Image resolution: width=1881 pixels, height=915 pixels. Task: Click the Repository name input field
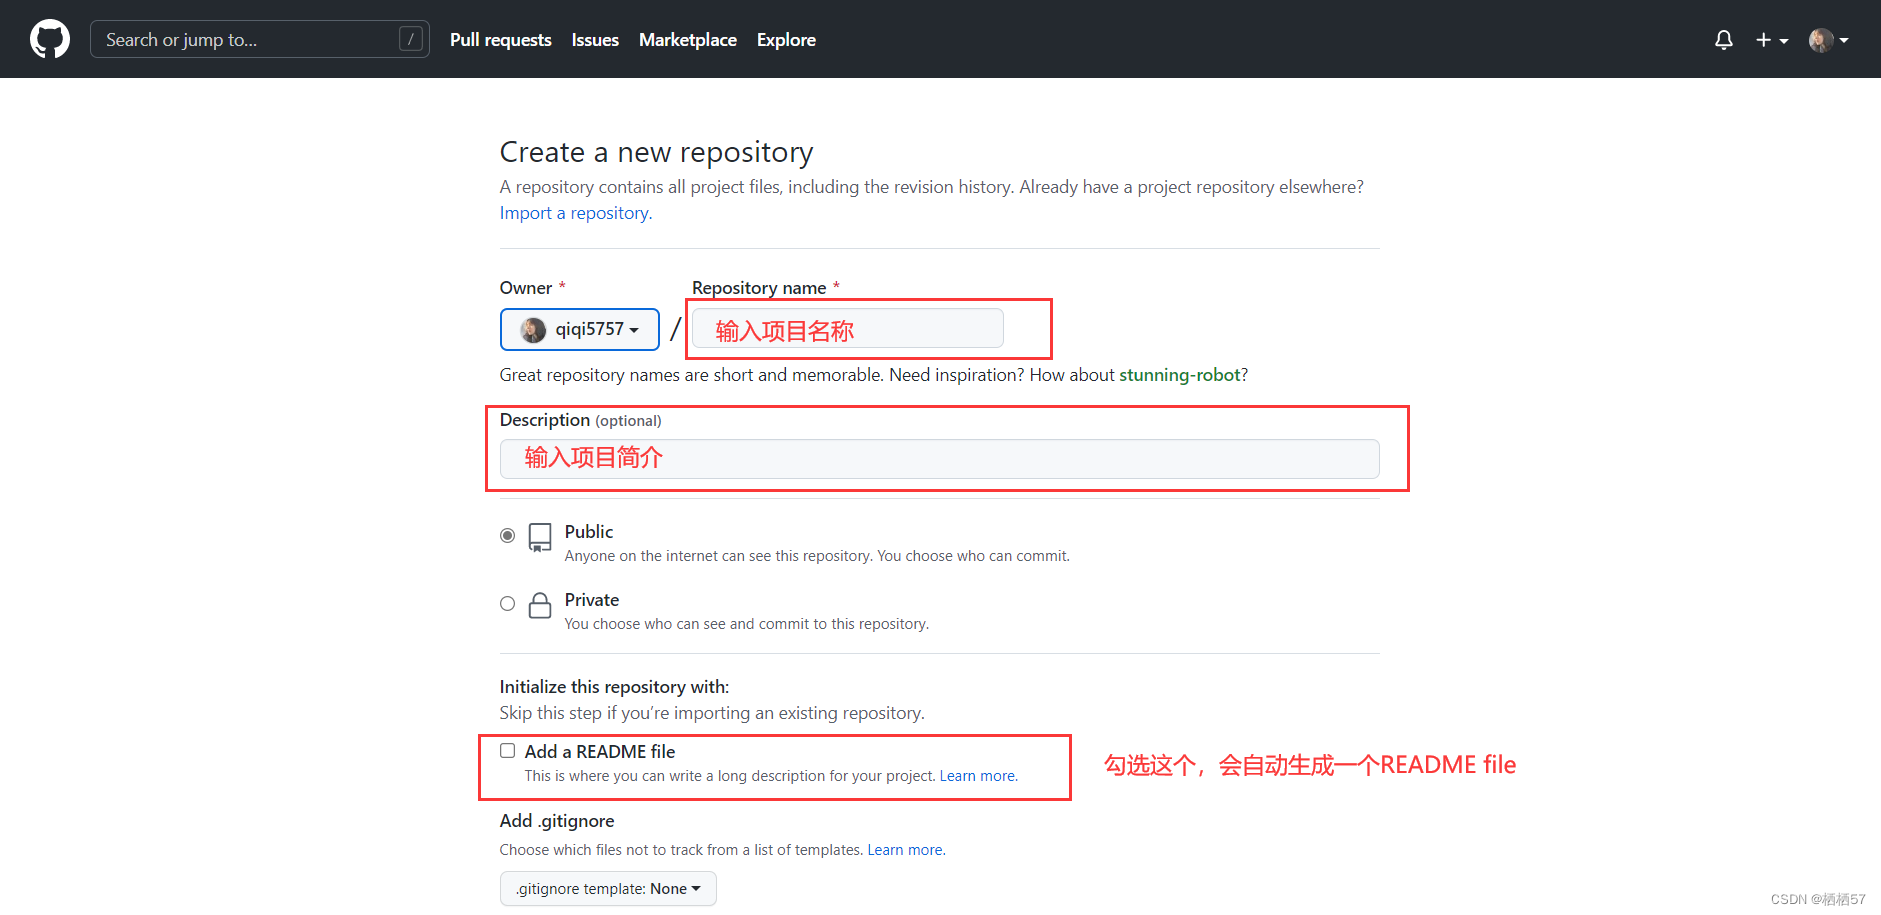(848, 329)
